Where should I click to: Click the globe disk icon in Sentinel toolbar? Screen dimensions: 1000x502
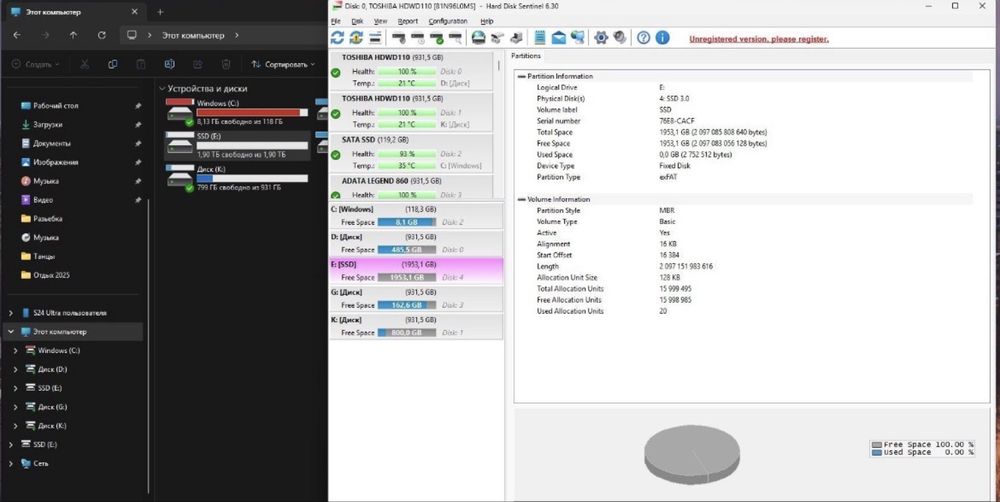(478, 38)
